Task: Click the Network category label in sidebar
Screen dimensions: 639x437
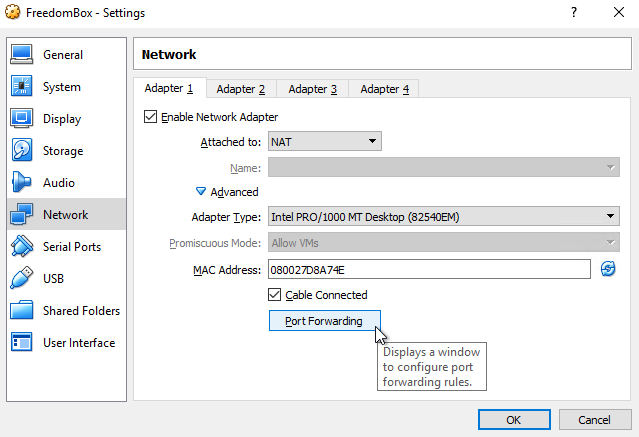Action: (66, 215)
